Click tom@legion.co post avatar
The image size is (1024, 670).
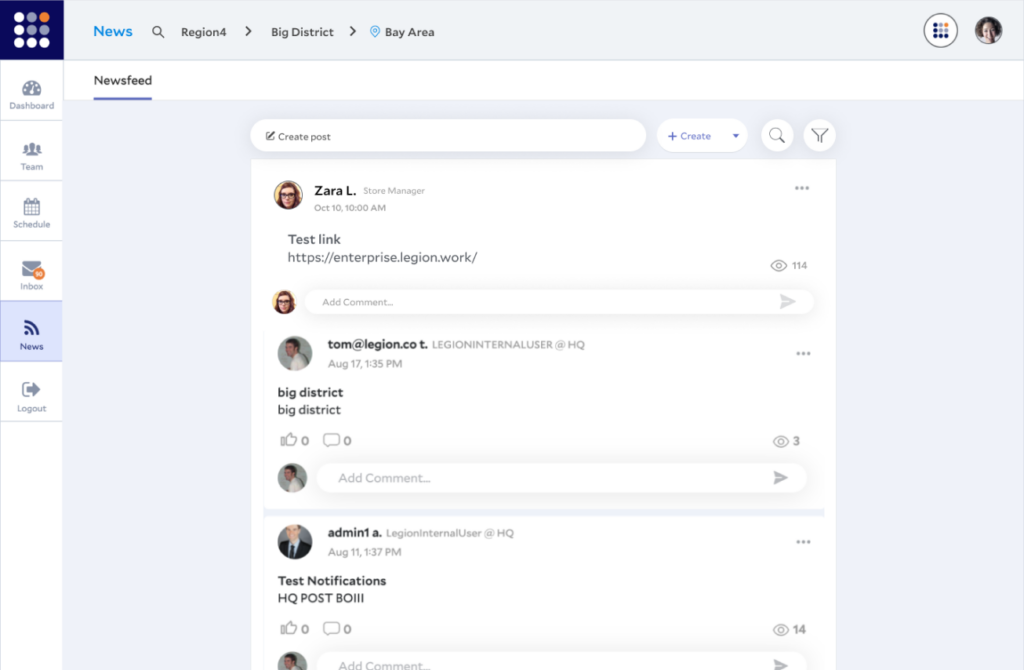(x=295, y=353)
